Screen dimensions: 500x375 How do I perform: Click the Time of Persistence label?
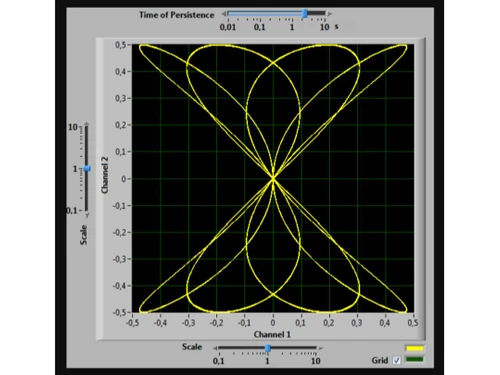[x=176, y=15]
